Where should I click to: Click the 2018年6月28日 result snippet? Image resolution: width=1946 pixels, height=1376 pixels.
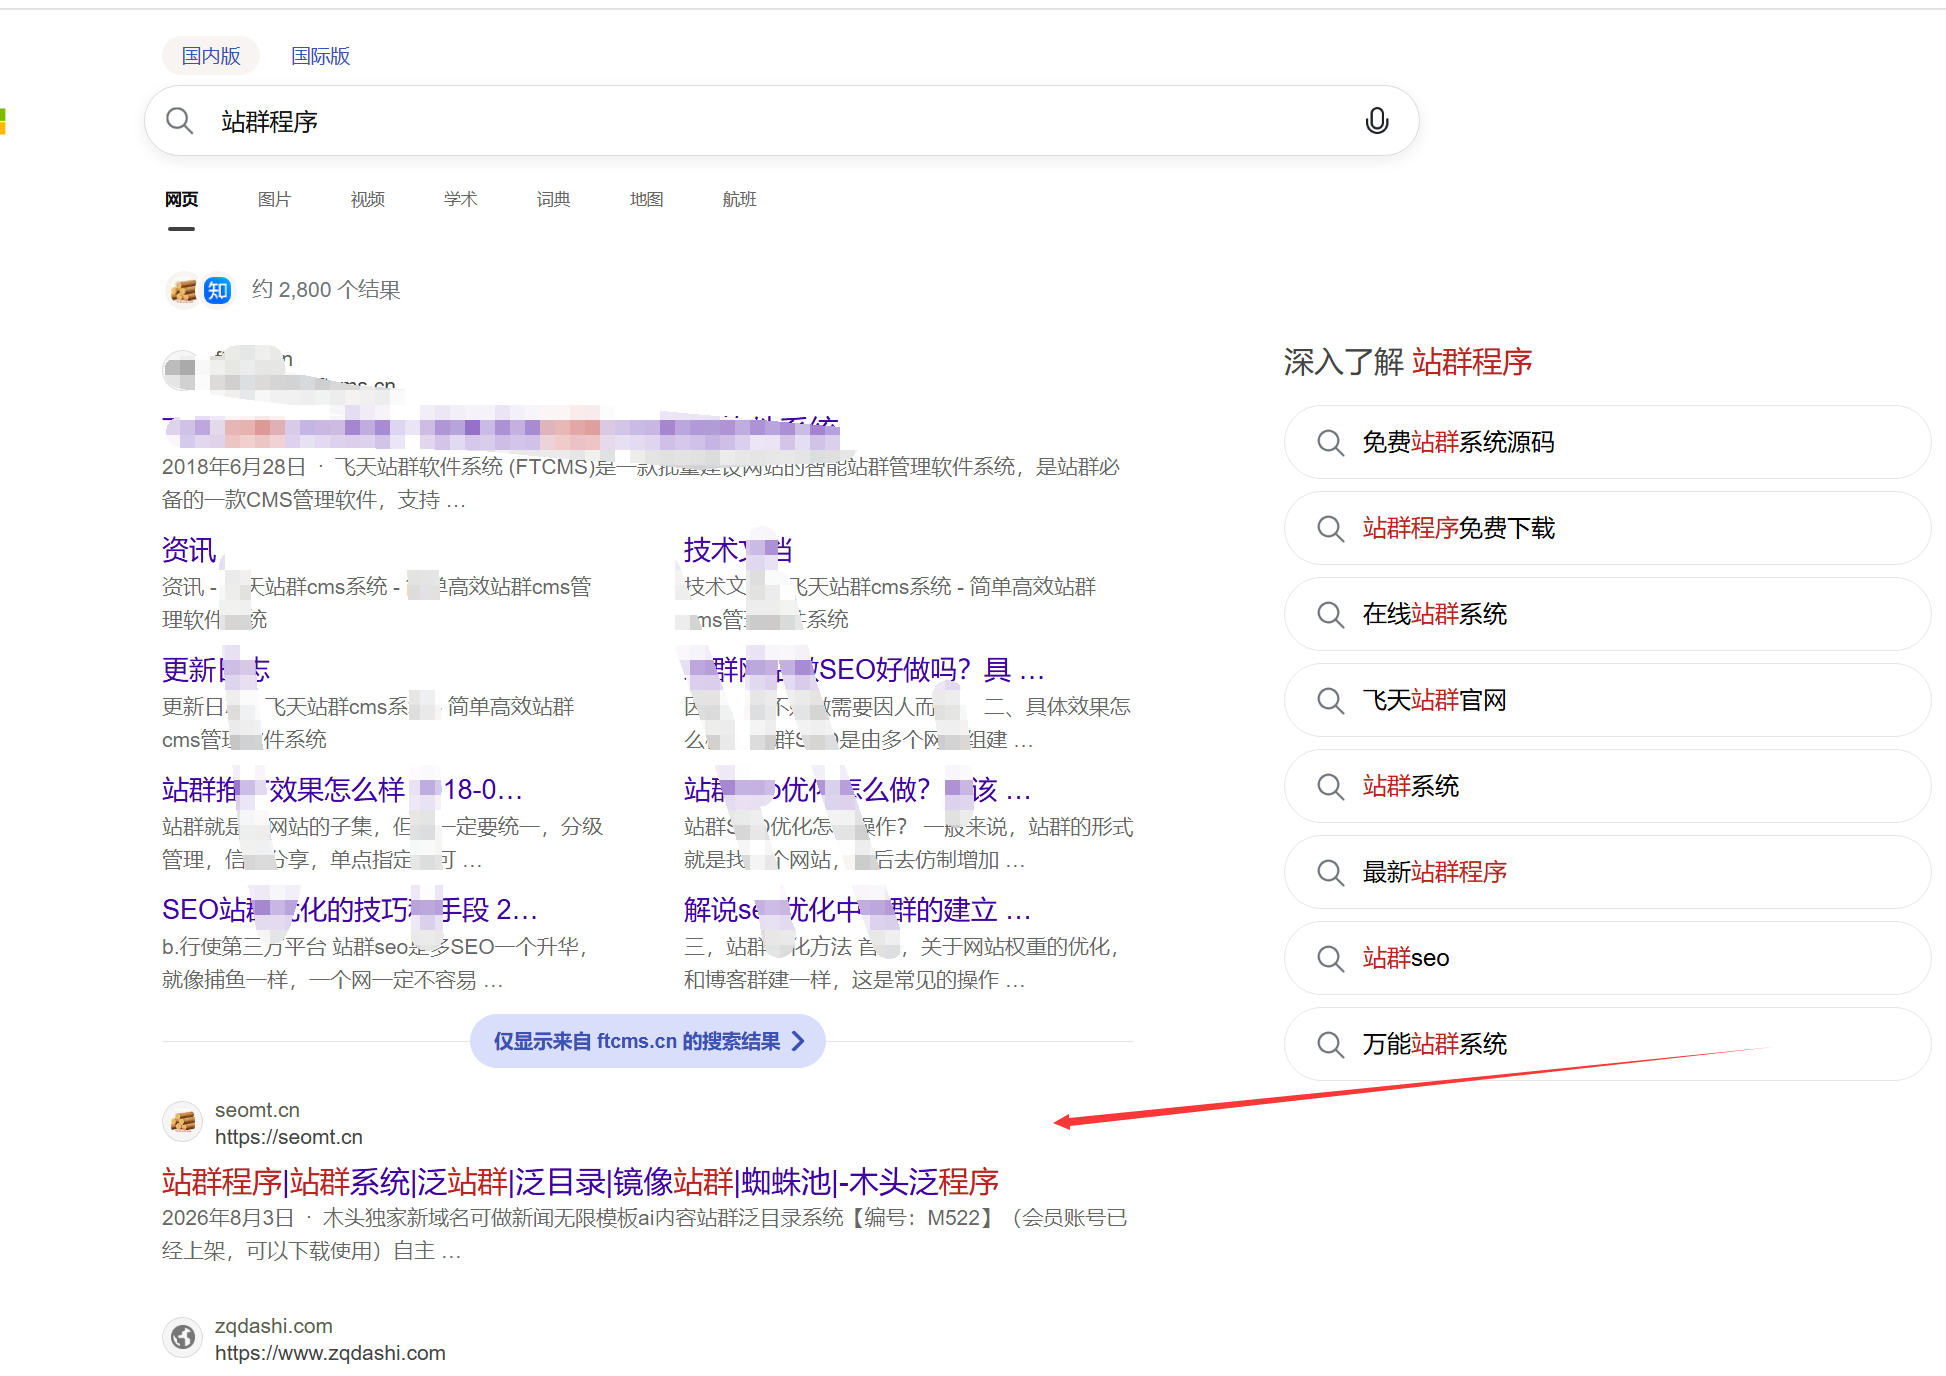point(641,483)
